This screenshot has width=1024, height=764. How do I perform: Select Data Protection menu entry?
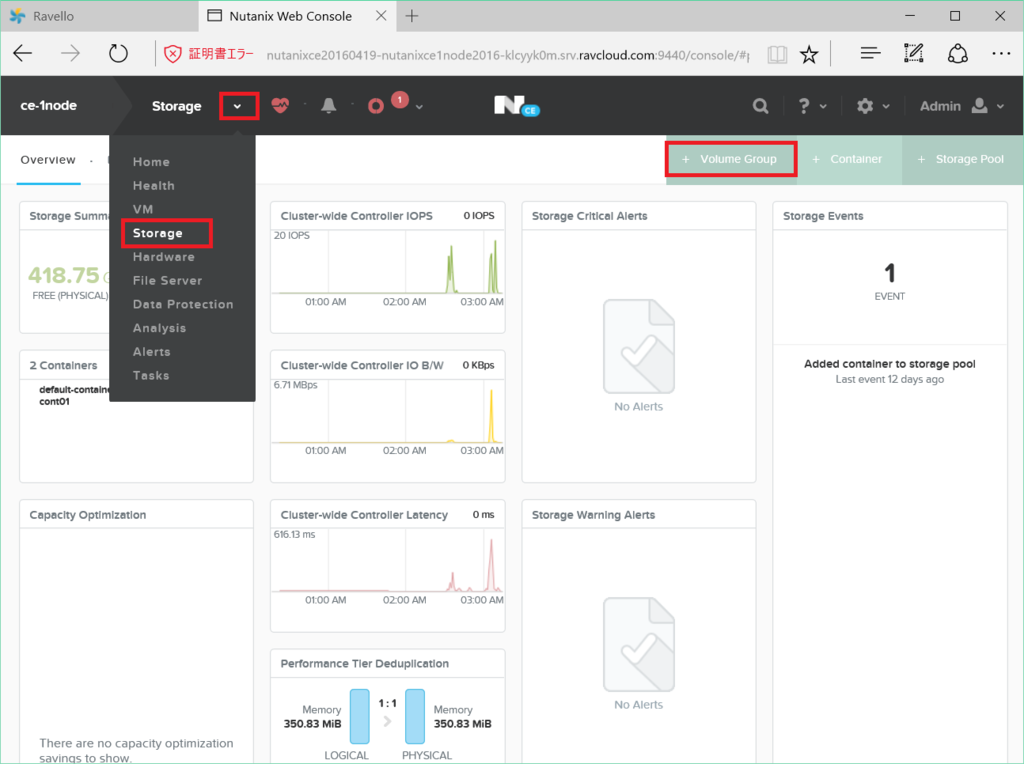(183, 304)
